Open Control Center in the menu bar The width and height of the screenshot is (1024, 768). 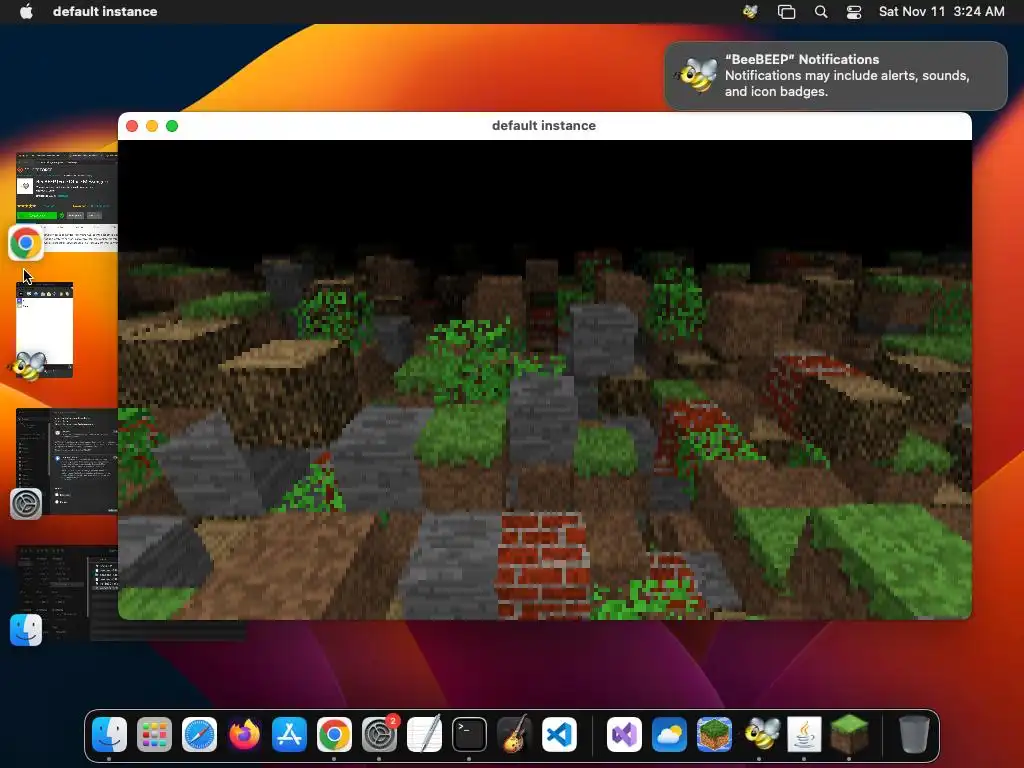coord(854,12)
